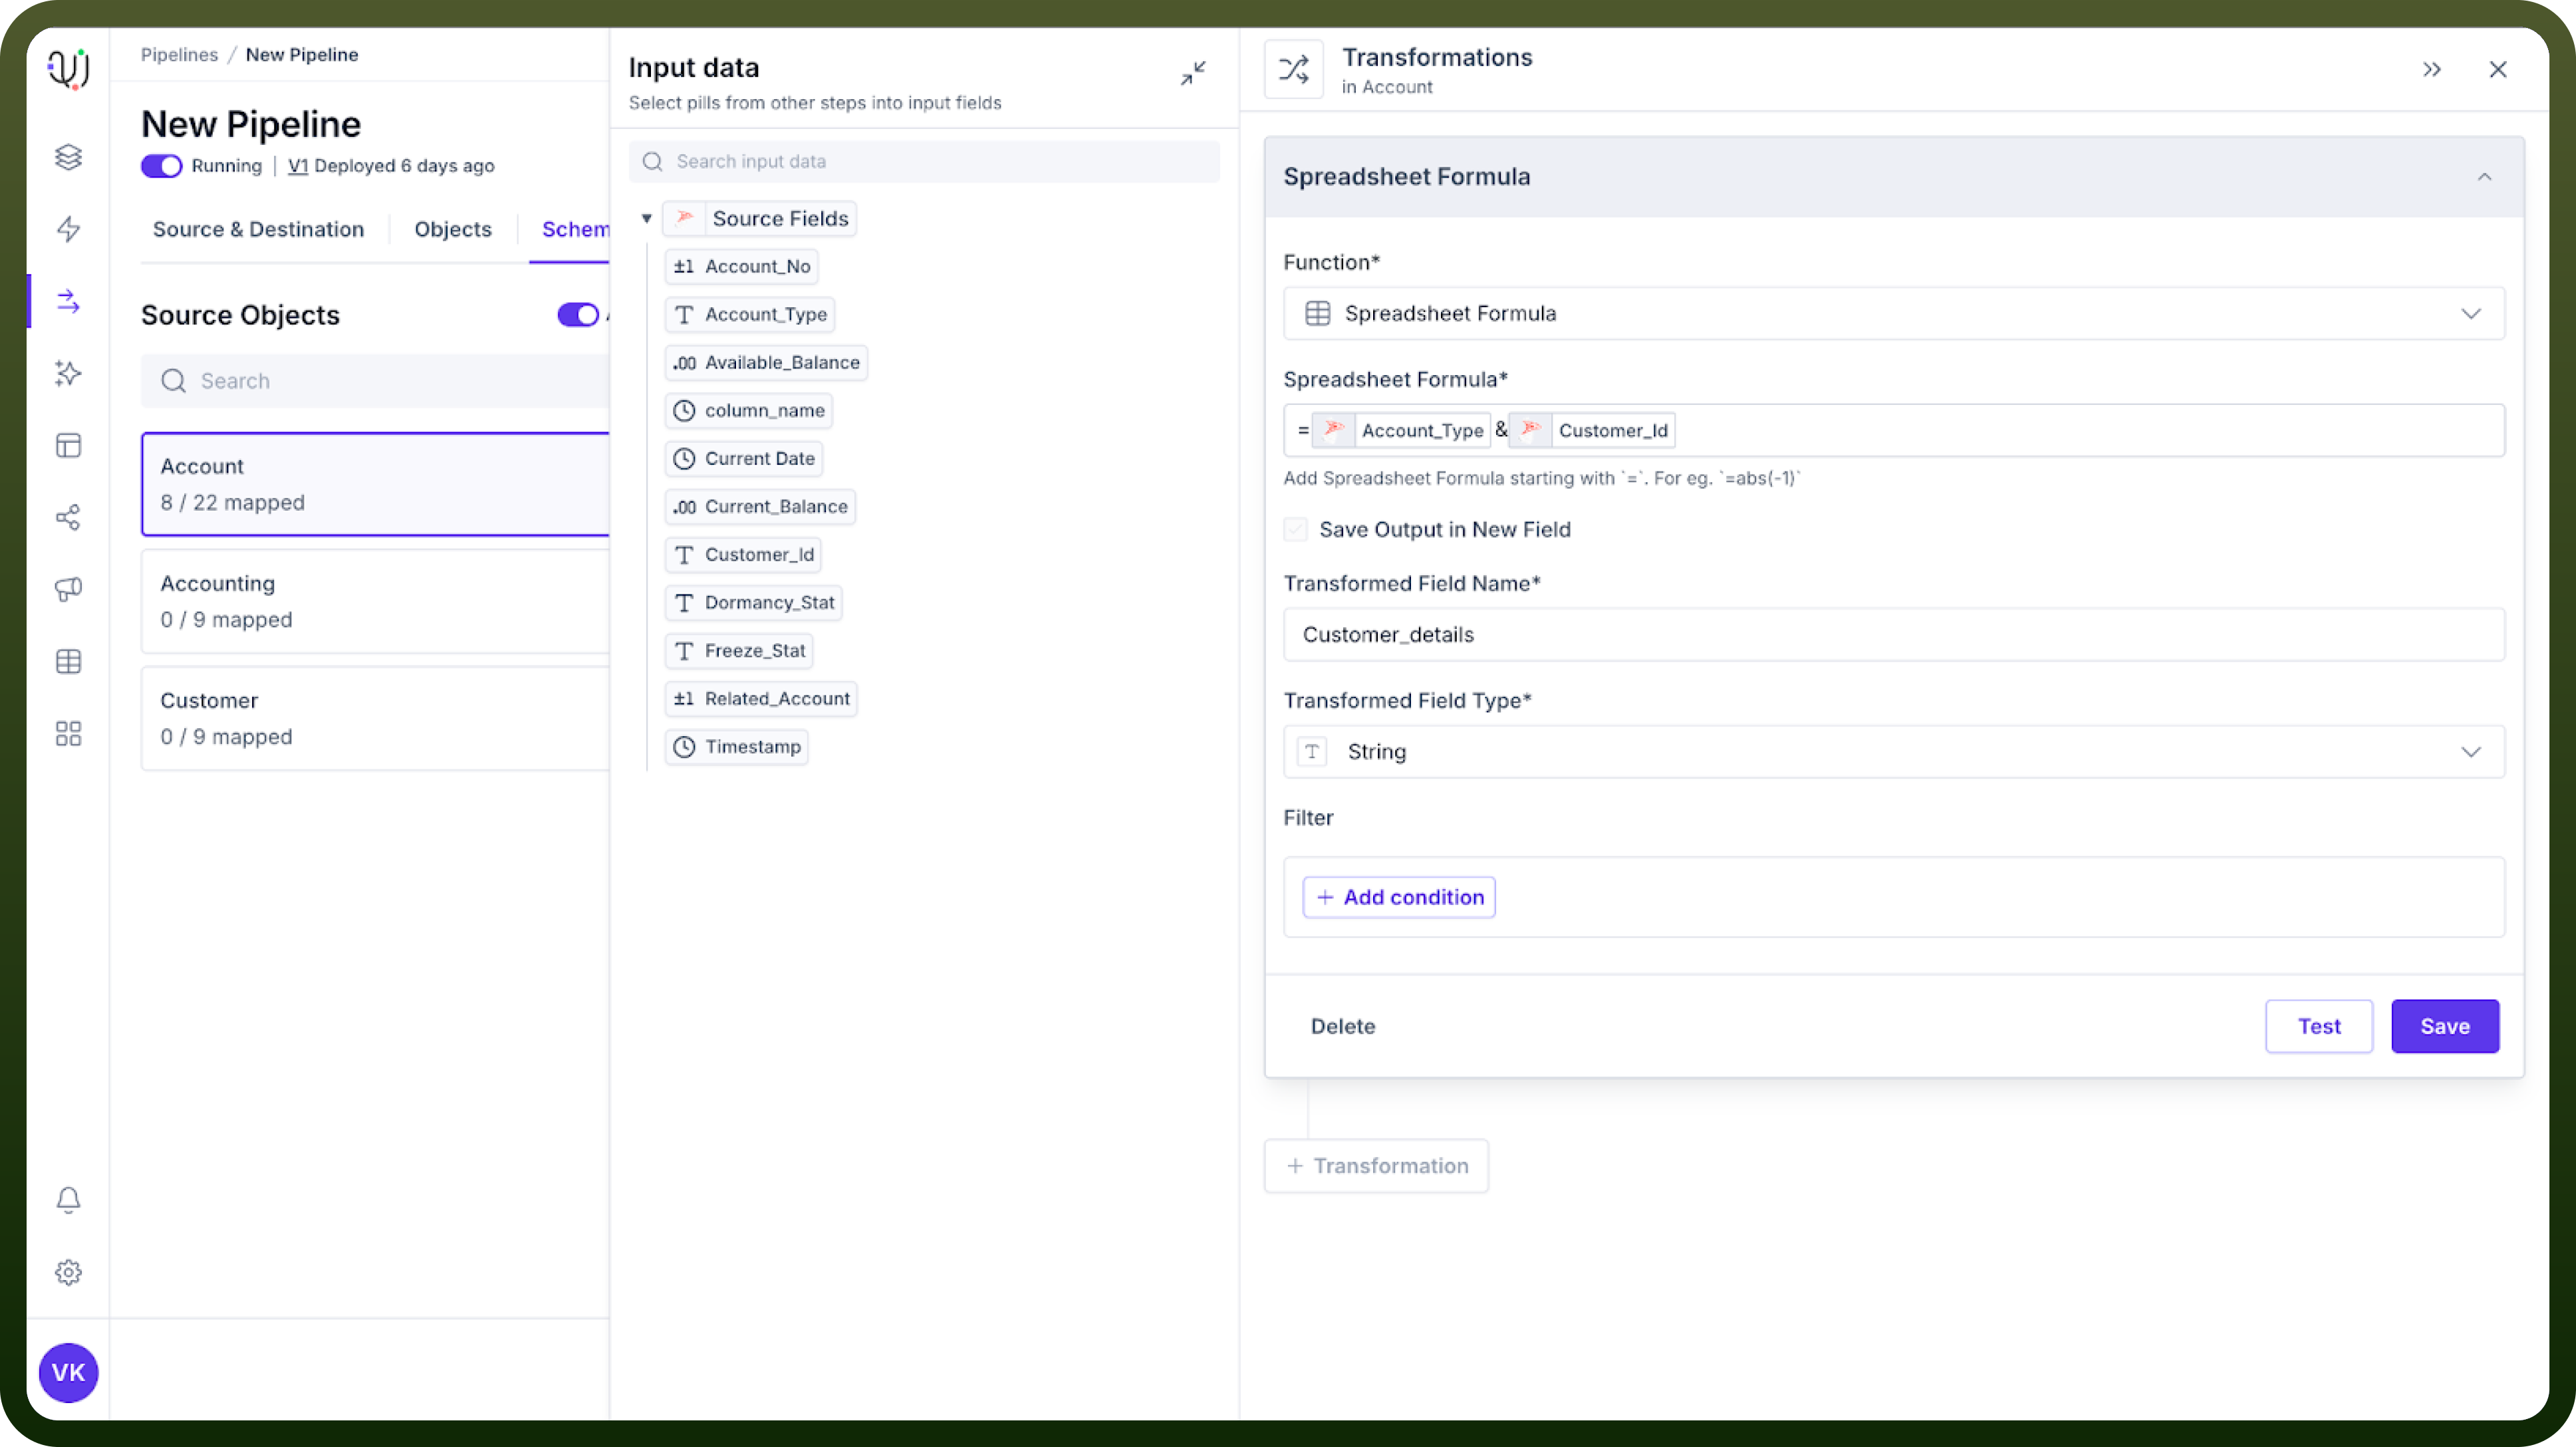The width and height of the screenshot is (2576, 1447).
Task: Toggle the Source Objects switch
Action: (578, 315)
